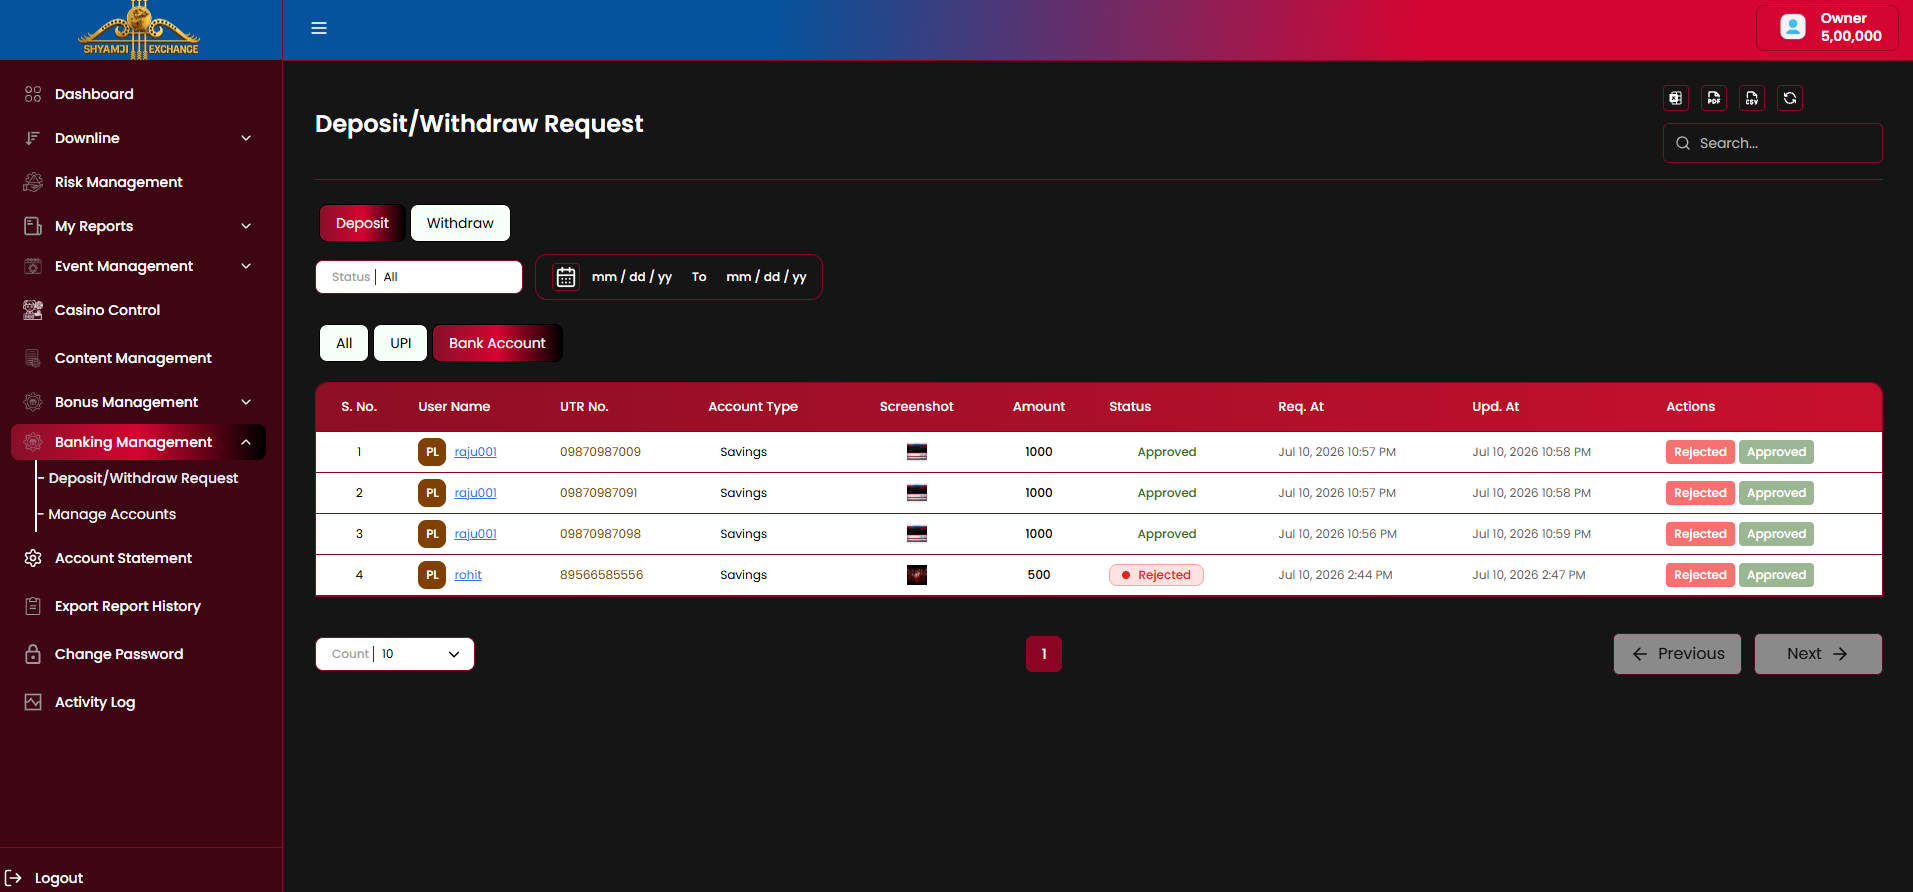Viewport: 1913px width, 892px height.
Task: Open Dashboard from the sidebar
Action: 94,94
